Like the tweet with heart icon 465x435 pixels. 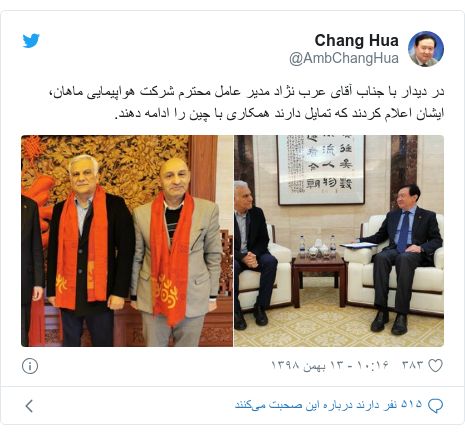tap(435, 365)
